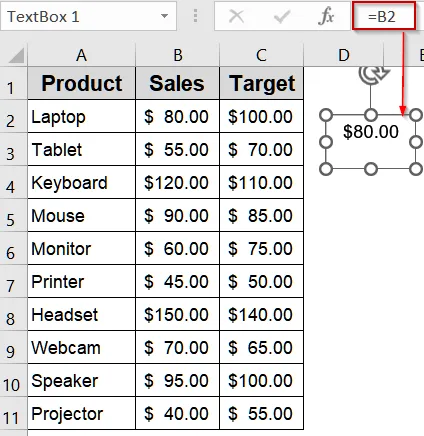This screenshot has width=424, height=436.
Task: Select the Projector cell
Action: click(82, 413)
